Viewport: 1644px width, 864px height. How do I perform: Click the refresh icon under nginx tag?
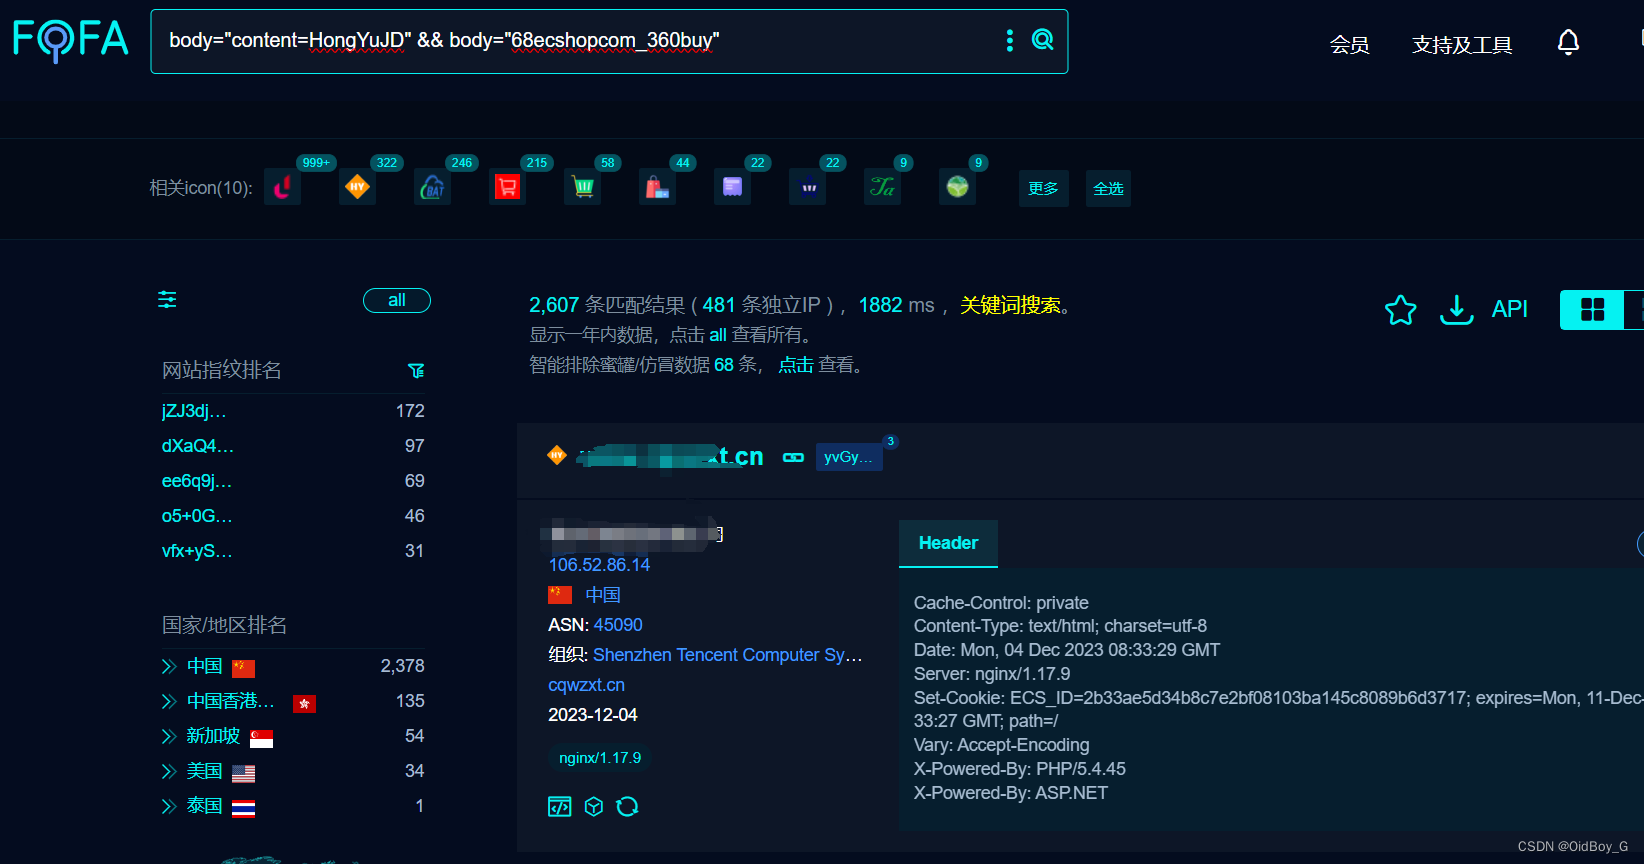[627, 807]
